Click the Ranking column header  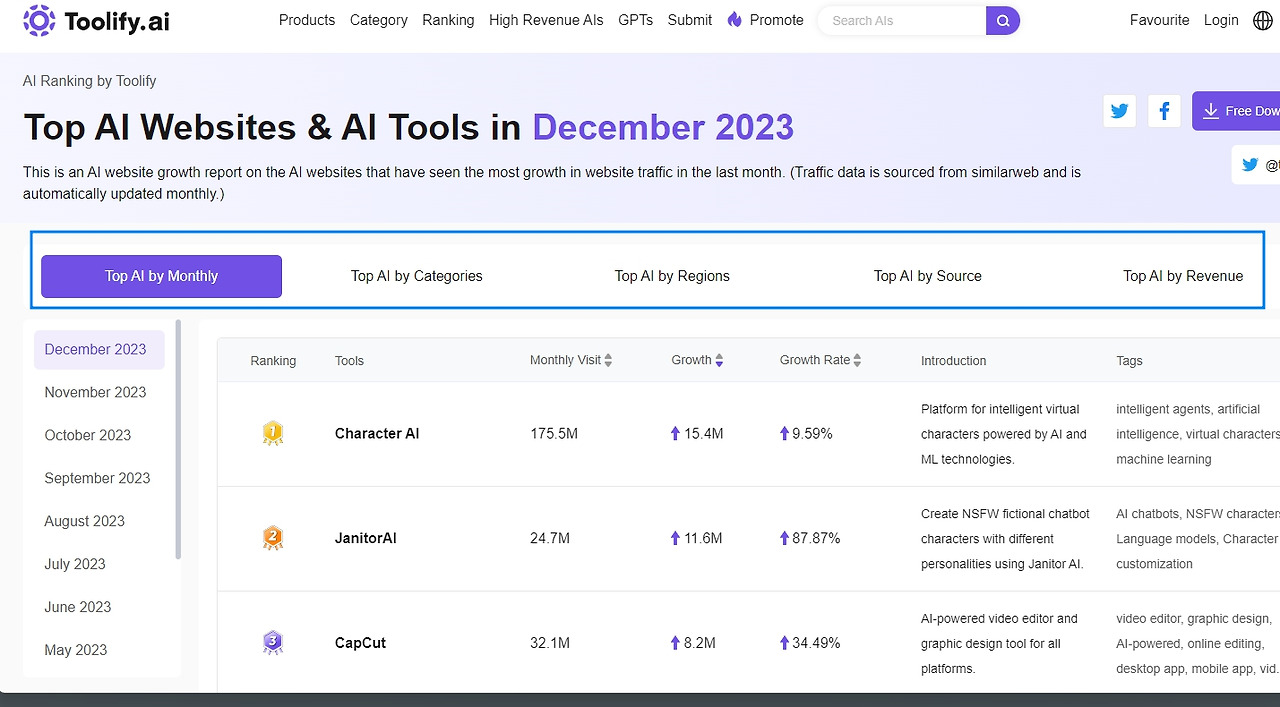273,361
